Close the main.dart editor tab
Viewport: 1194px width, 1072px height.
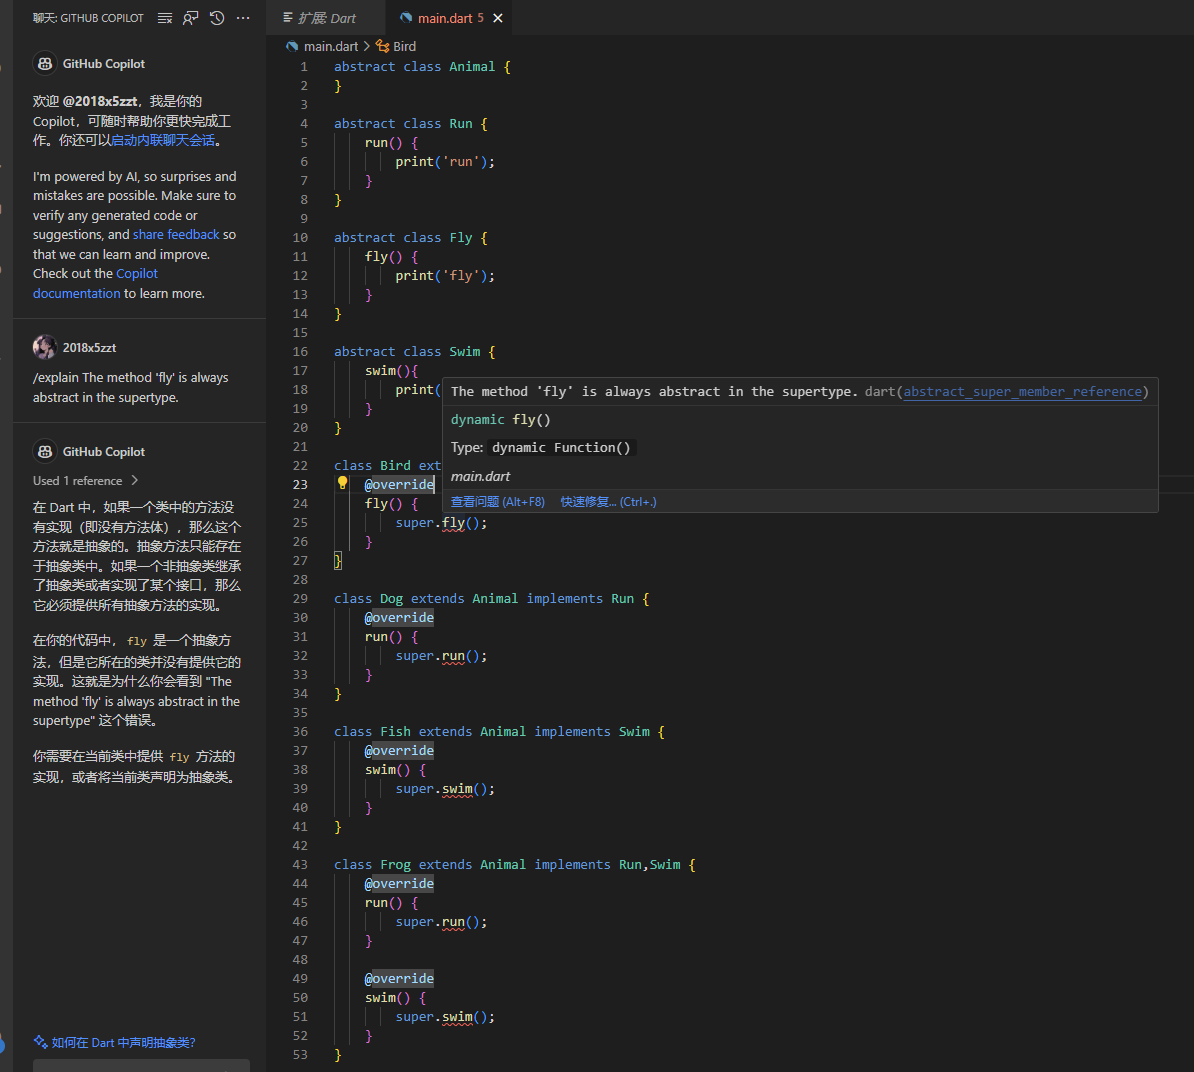tap(498, 18)
